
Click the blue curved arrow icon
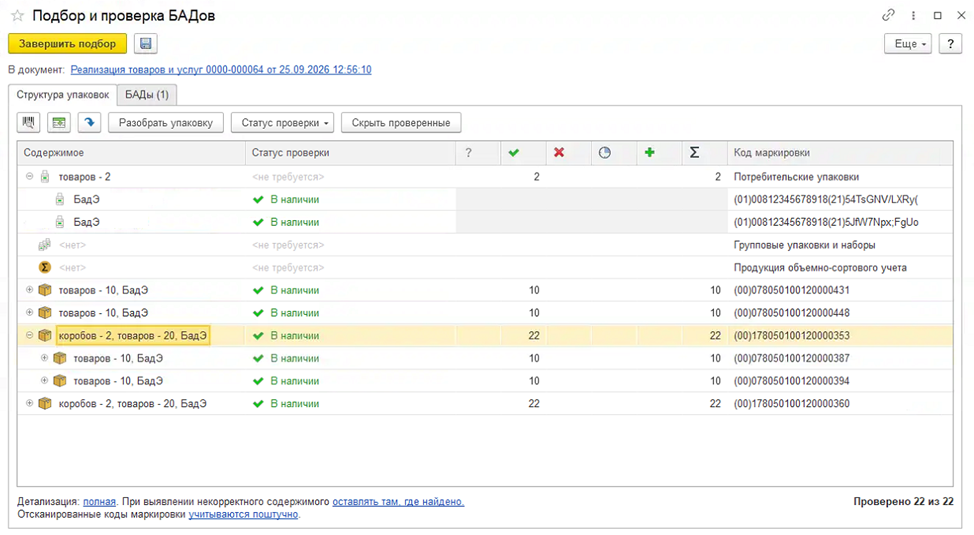pyautogui.click(x=89, y=122)
